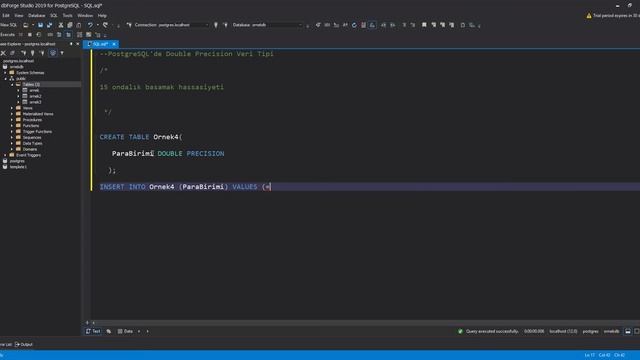
Task: Select the ornekdb database node
Action: pyautogui.click(x=17, y=67)
